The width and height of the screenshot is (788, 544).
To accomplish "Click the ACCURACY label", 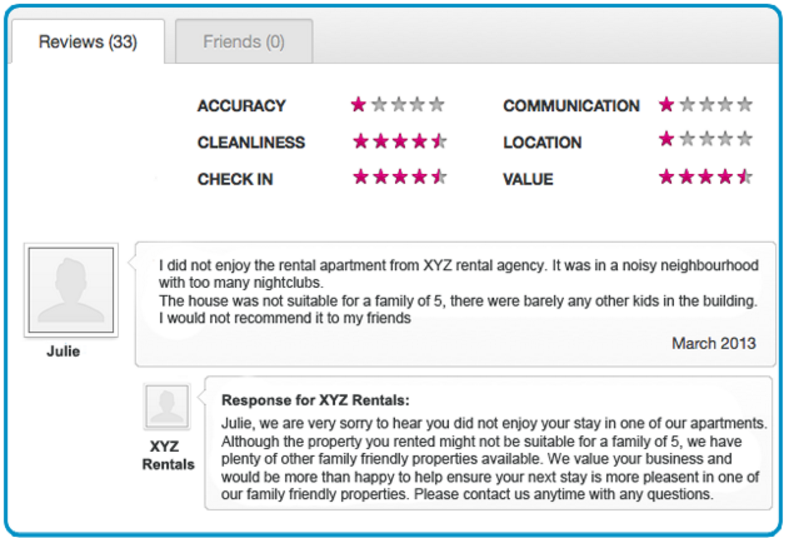I will pos(241,106).
